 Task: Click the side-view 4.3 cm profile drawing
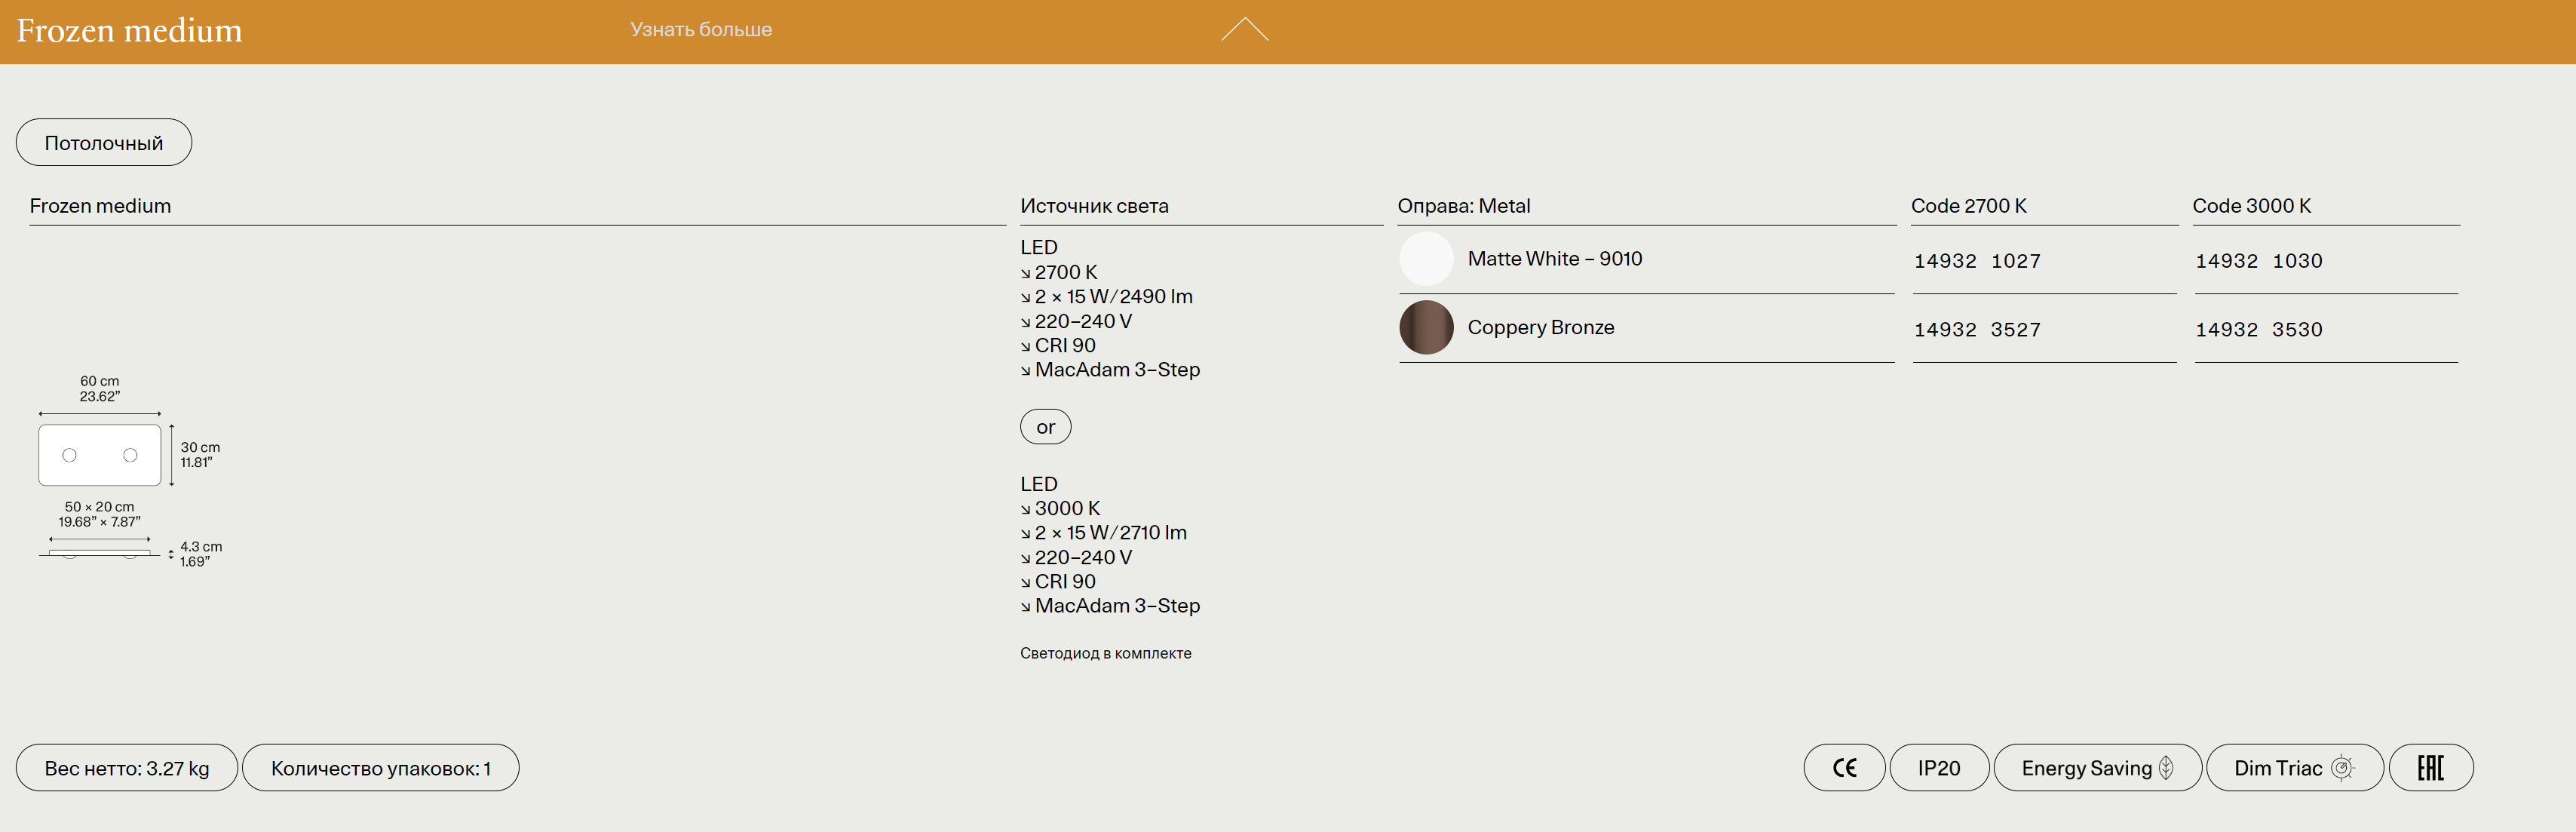point(100,552)
